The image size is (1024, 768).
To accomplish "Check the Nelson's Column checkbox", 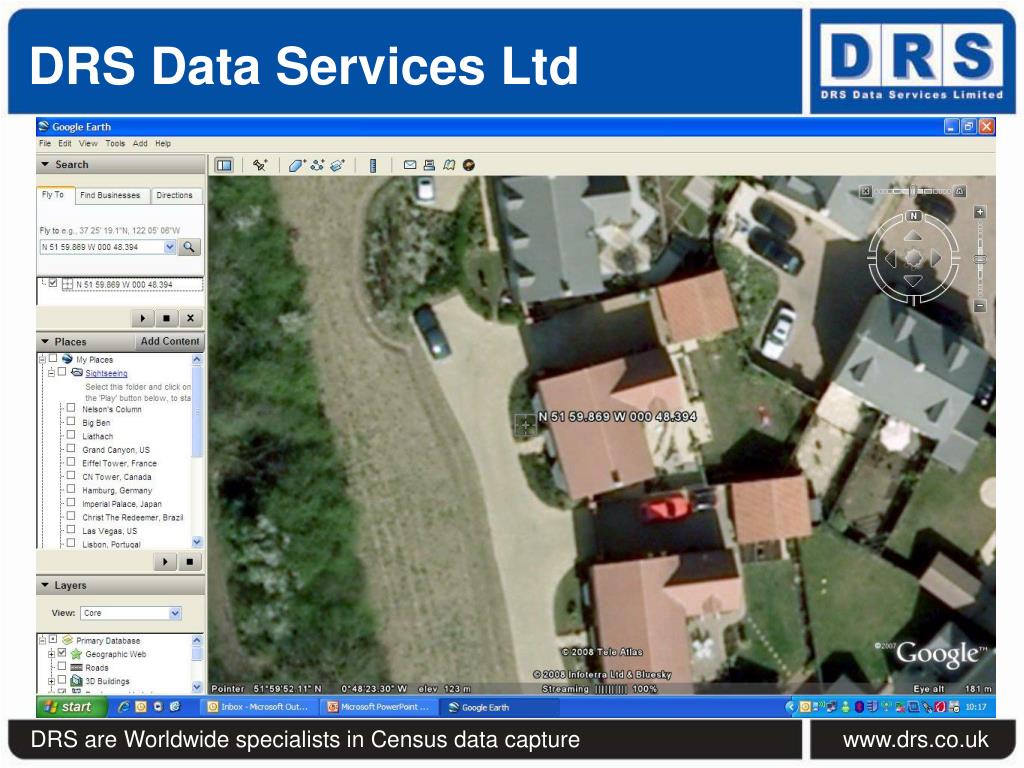I will pyautogui.click(x=71, y=408).
